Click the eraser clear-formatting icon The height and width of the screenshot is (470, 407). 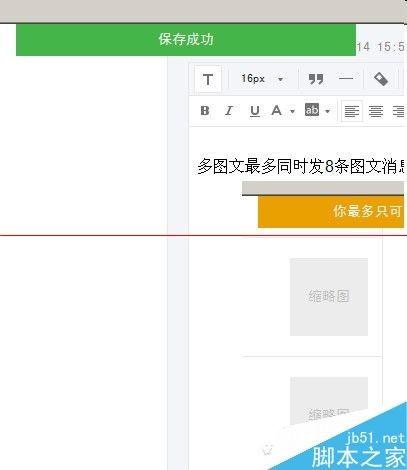381,79
